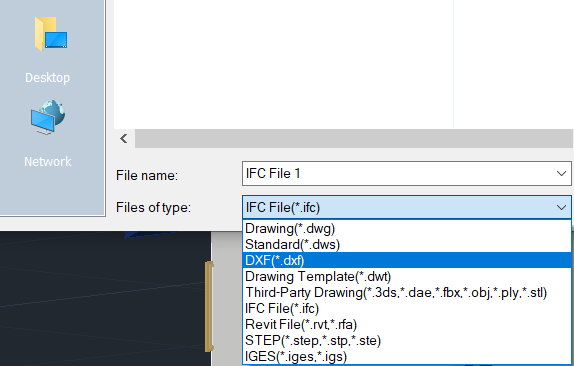Image resolution: width=574 pixels, height=366 pixels.
Task: Collapse the Files of type dropdown arrow
Action: [x=561, y=208]
